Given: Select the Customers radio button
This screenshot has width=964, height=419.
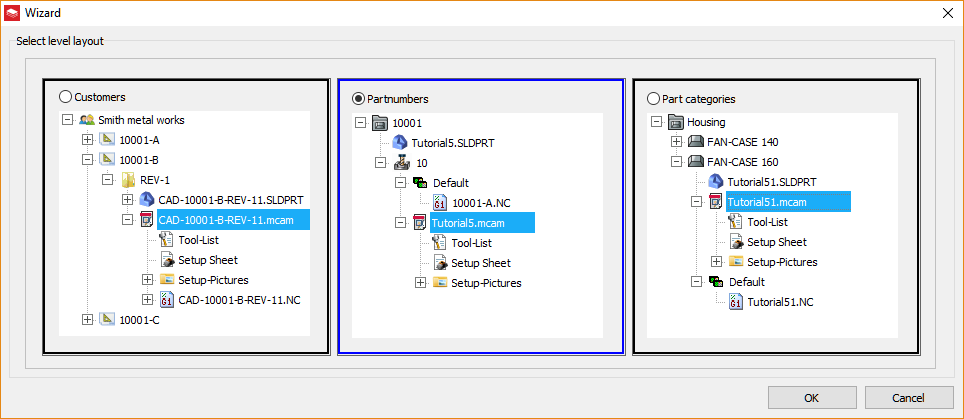Looking at the screenshot, I should (x=65, y=97).
